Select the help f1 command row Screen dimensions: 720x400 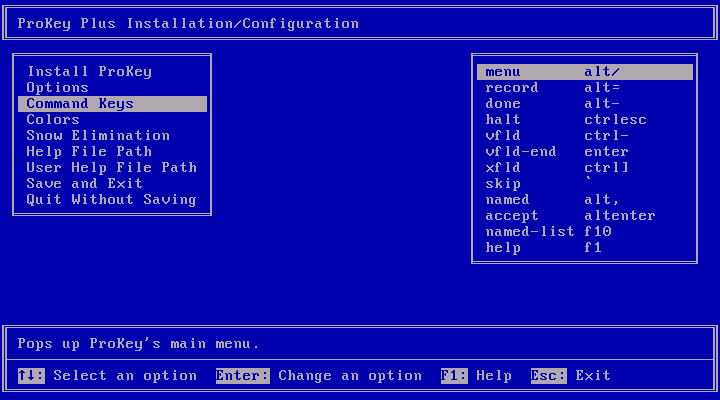[585, 248]
